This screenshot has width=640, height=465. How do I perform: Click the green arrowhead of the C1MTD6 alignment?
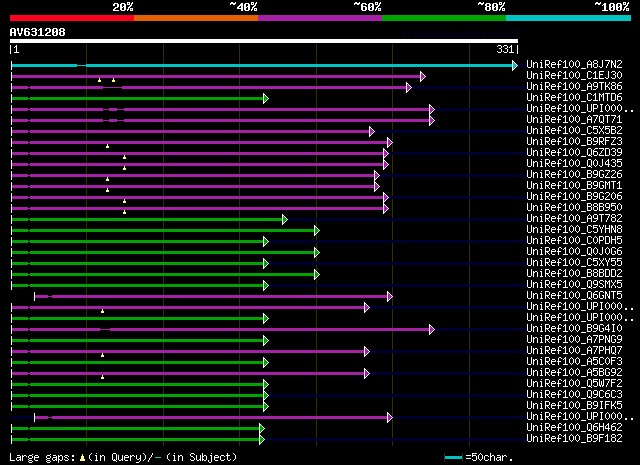pos(266,98)
